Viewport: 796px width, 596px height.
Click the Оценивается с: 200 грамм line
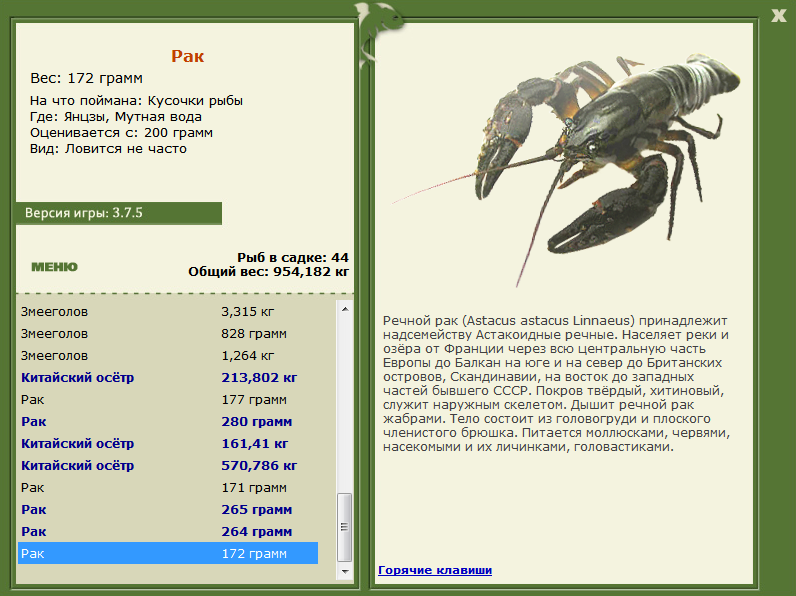[121, 133]
